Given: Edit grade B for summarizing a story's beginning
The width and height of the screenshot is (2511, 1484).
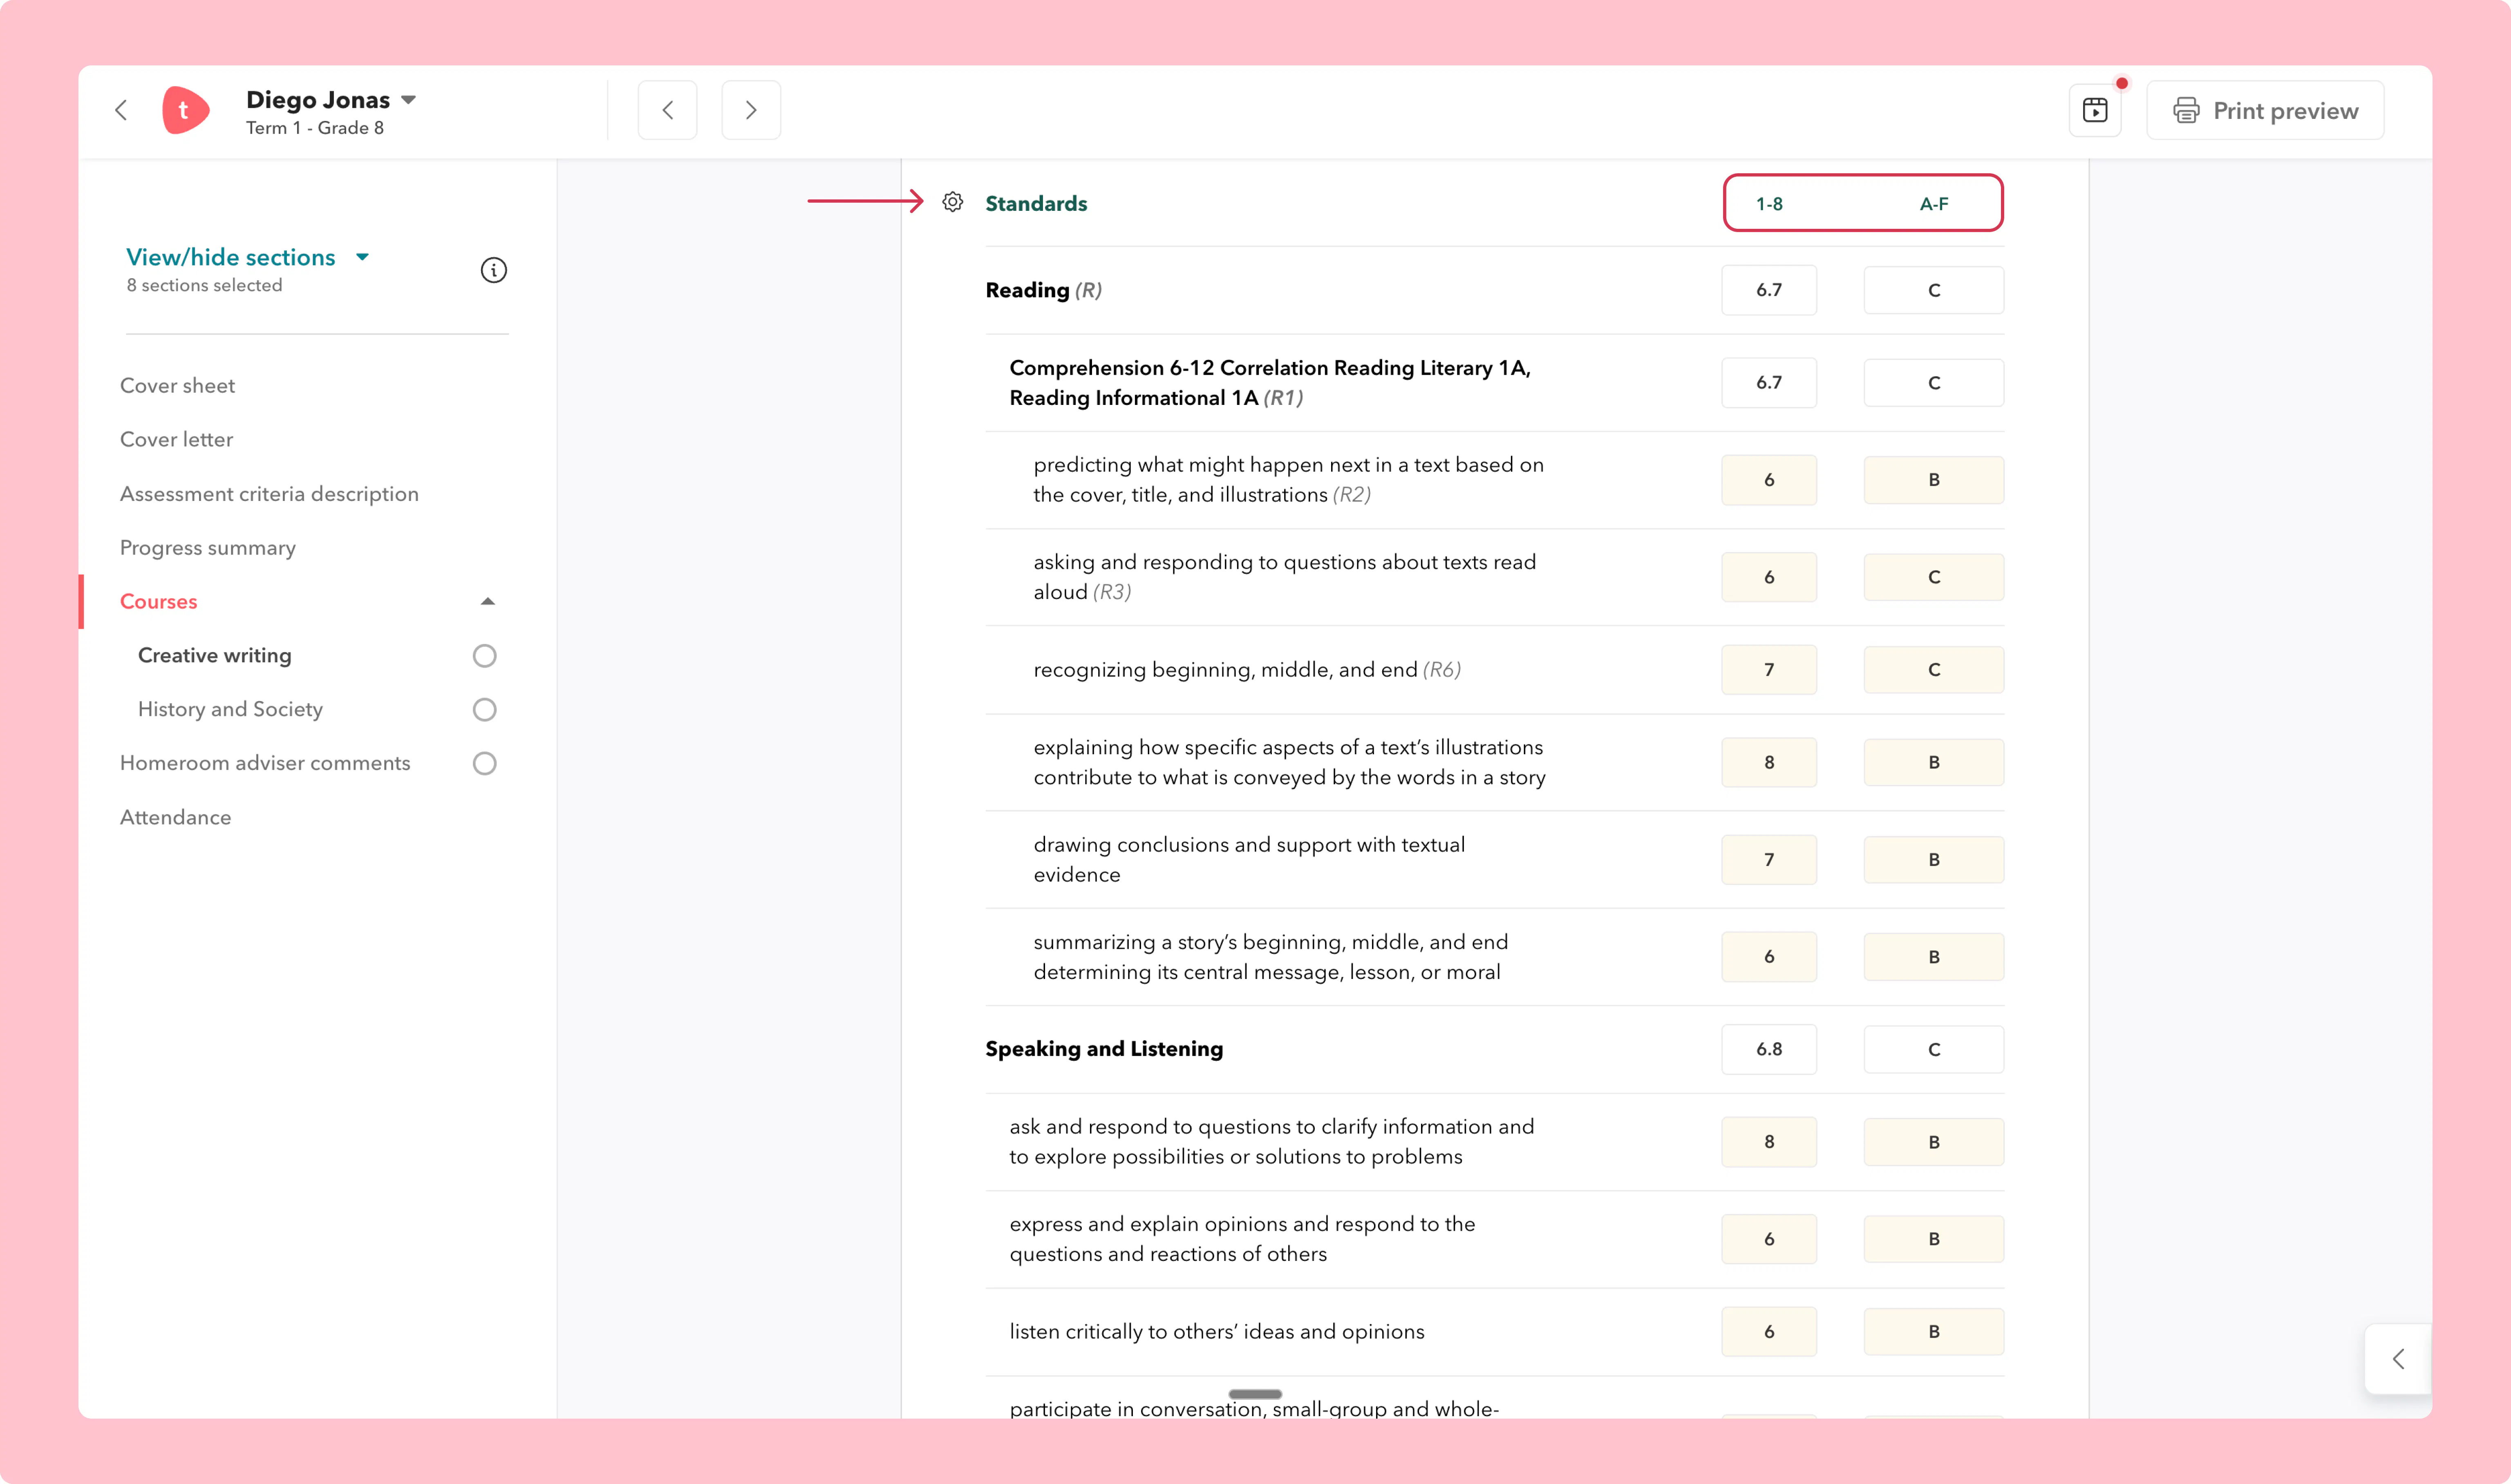Looking at the screenshot, I should pos(1933,957).
